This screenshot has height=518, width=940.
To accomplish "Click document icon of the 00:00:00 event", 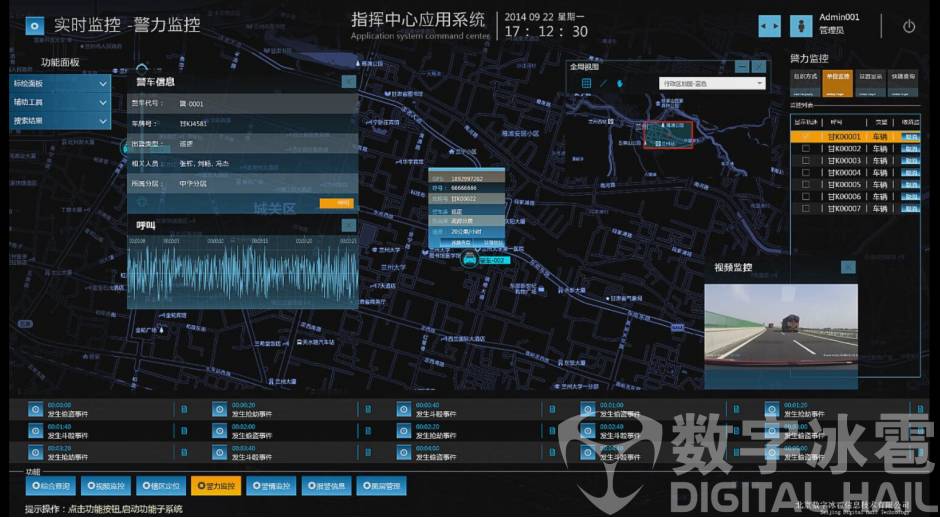I will point(184,409).
